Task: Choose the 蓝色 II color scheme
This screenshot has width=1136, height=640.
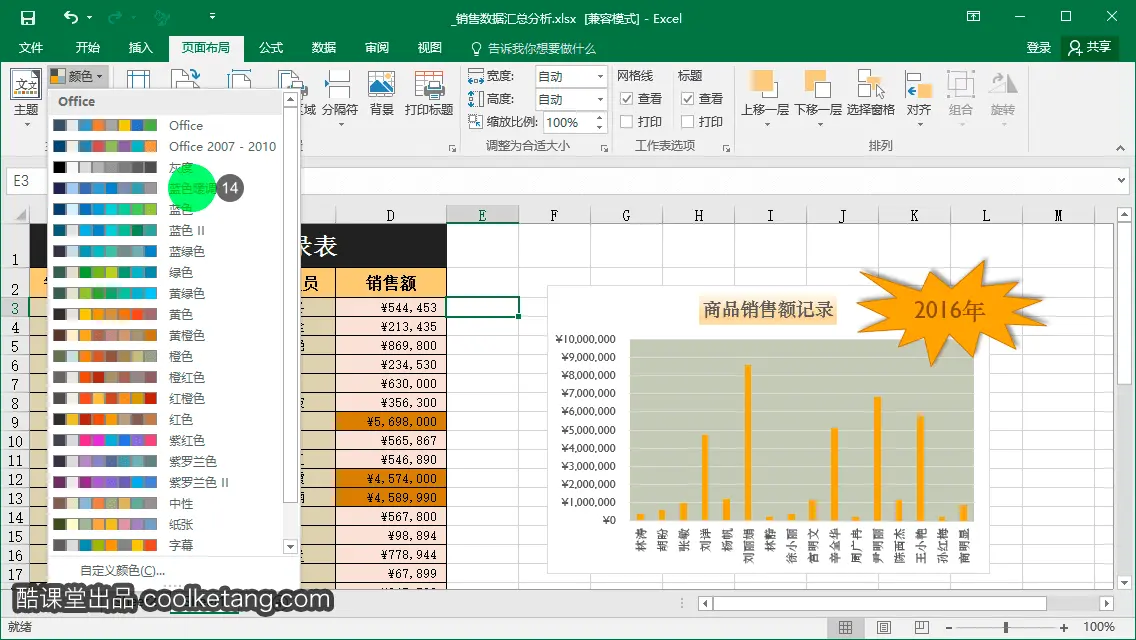Action: [x=167, y=230]
